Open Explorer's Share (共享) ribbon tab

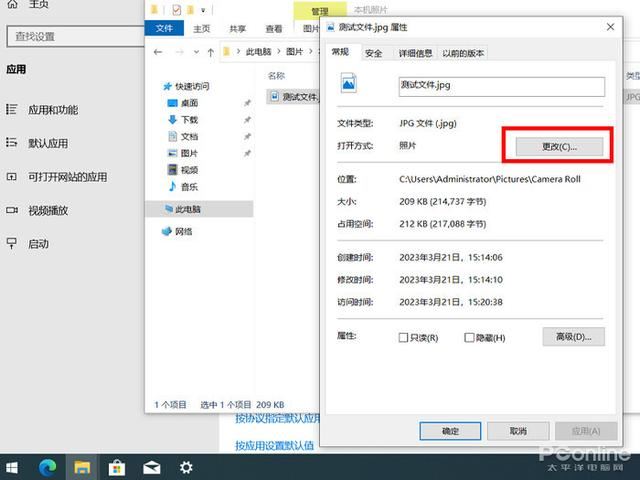(x=238, y=29)
